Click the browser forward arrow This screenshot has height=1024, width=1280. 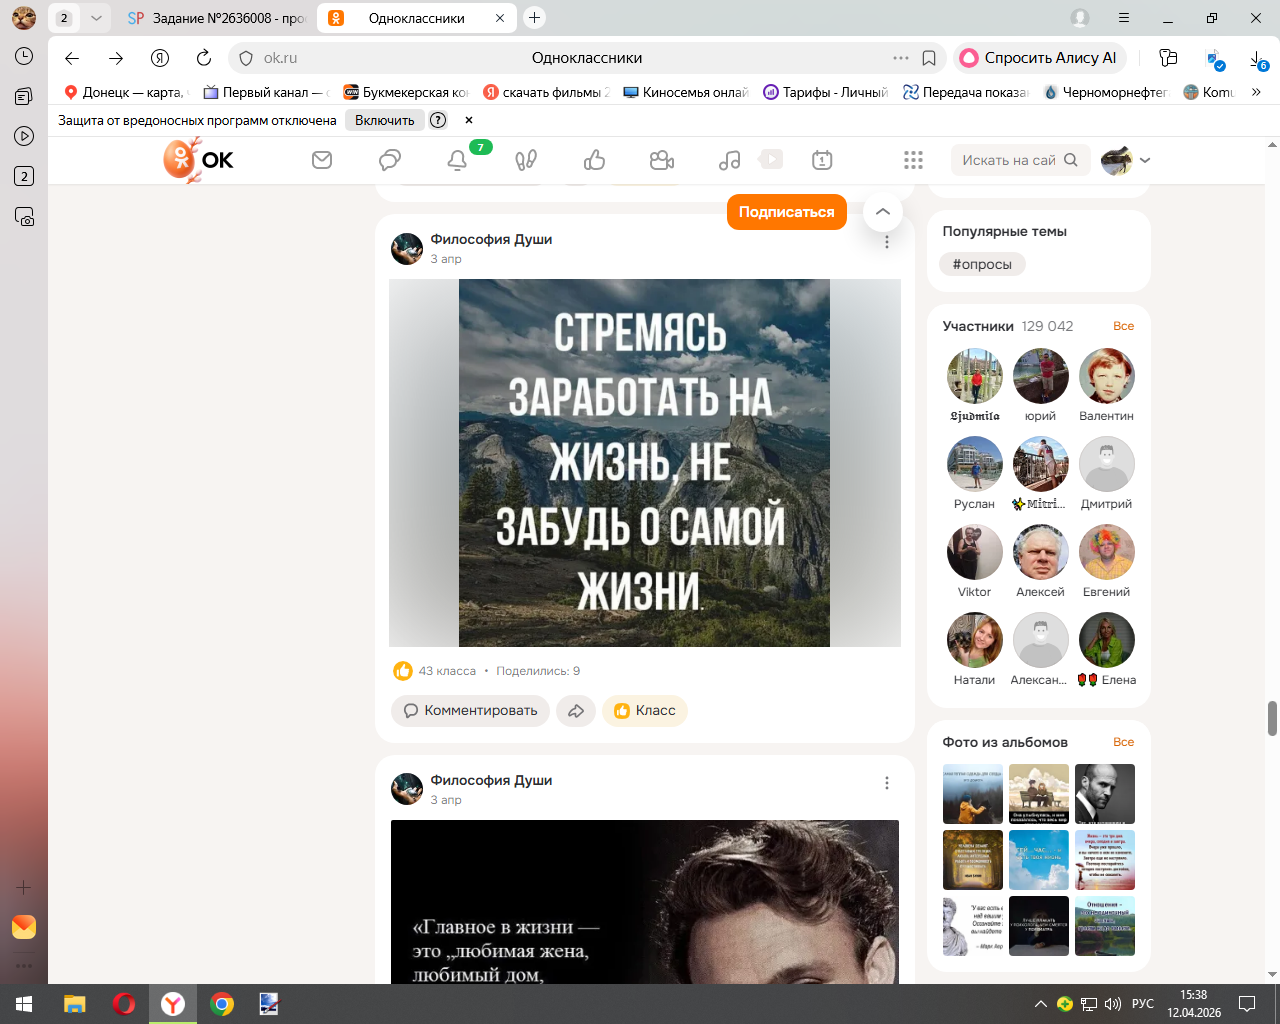pyautogui.click(x=116, y=58)
